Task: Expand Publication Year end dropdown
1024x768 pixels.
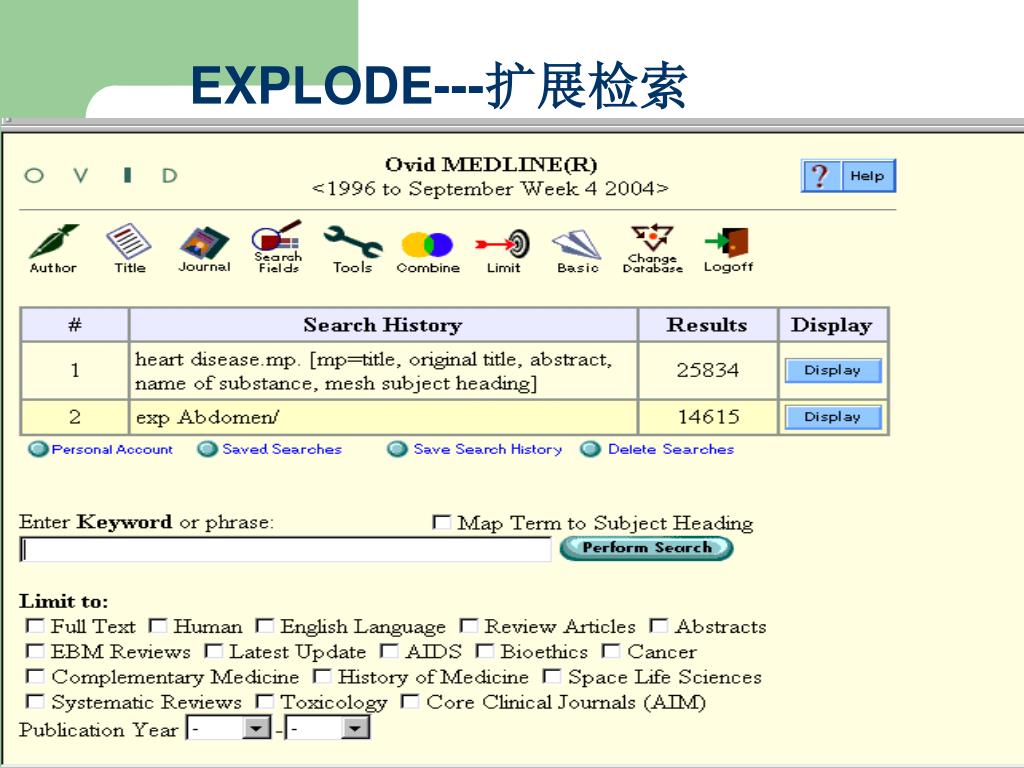Action: coord(355,728)
